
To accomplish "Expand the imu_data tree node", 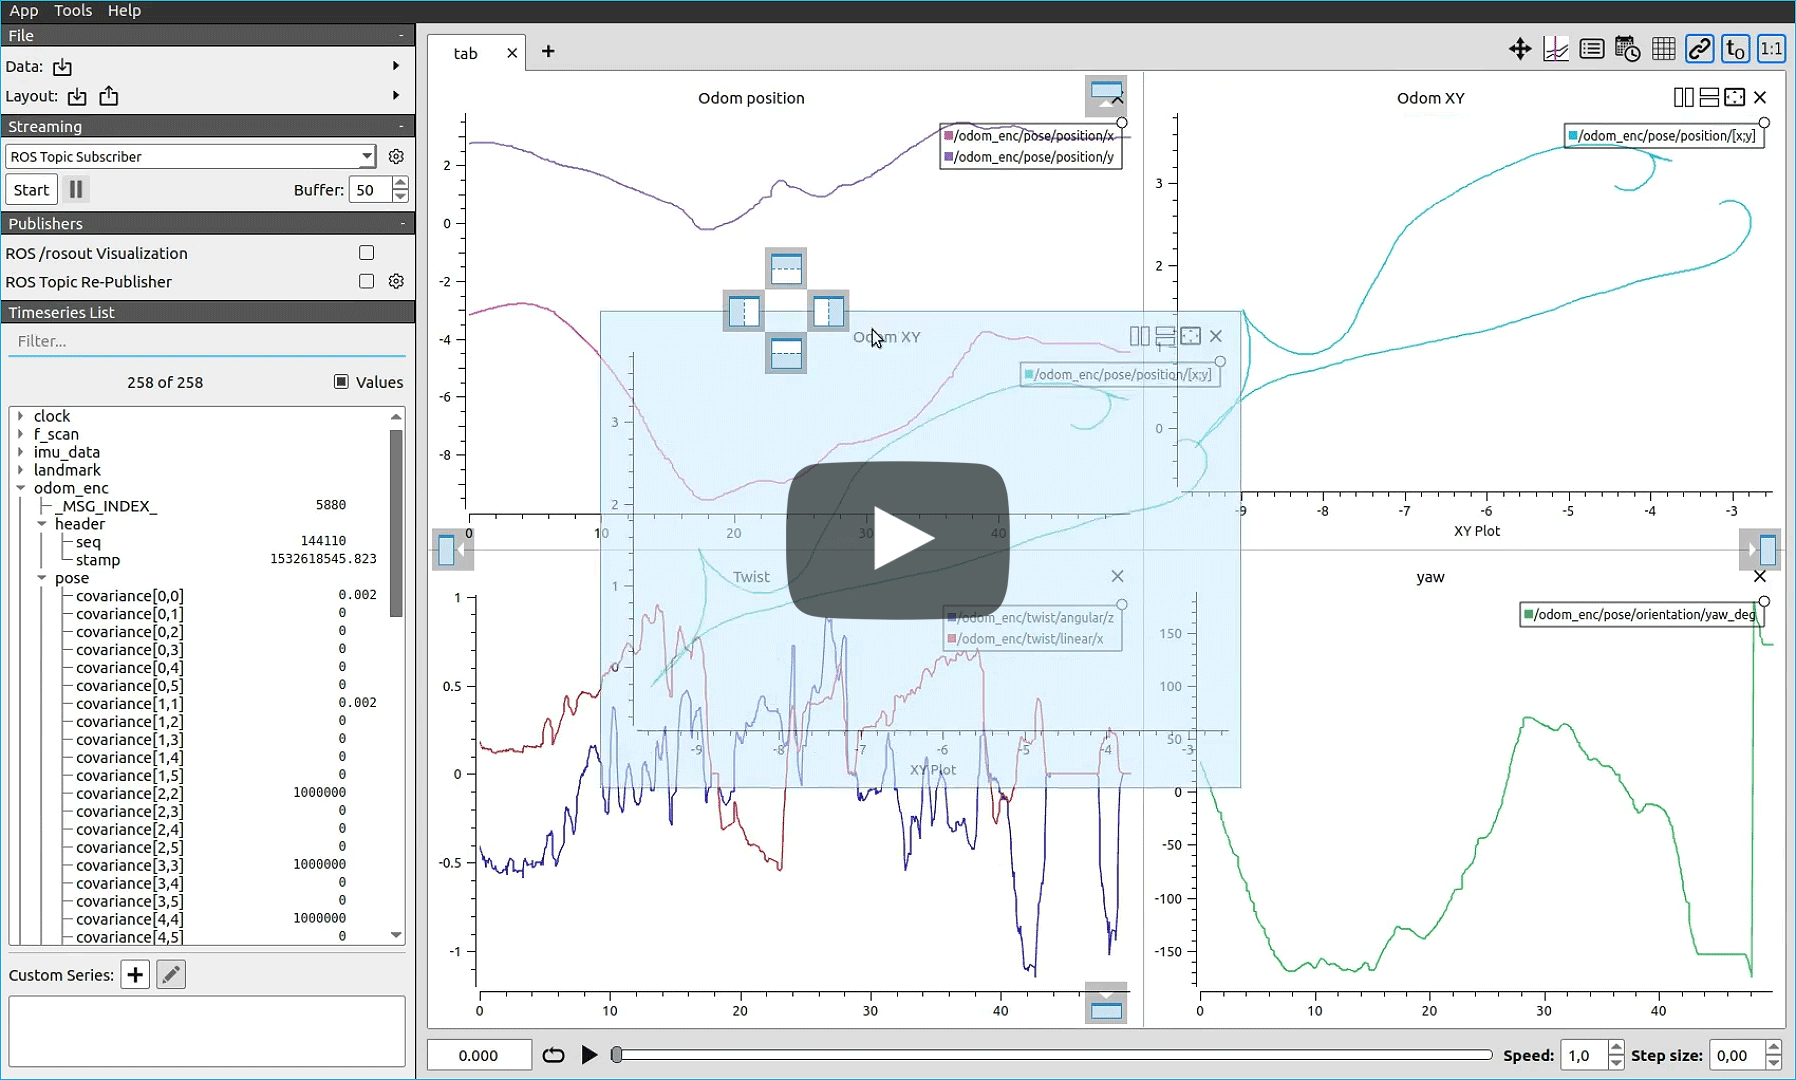I will pyautogui.click(x=20, y=452).
